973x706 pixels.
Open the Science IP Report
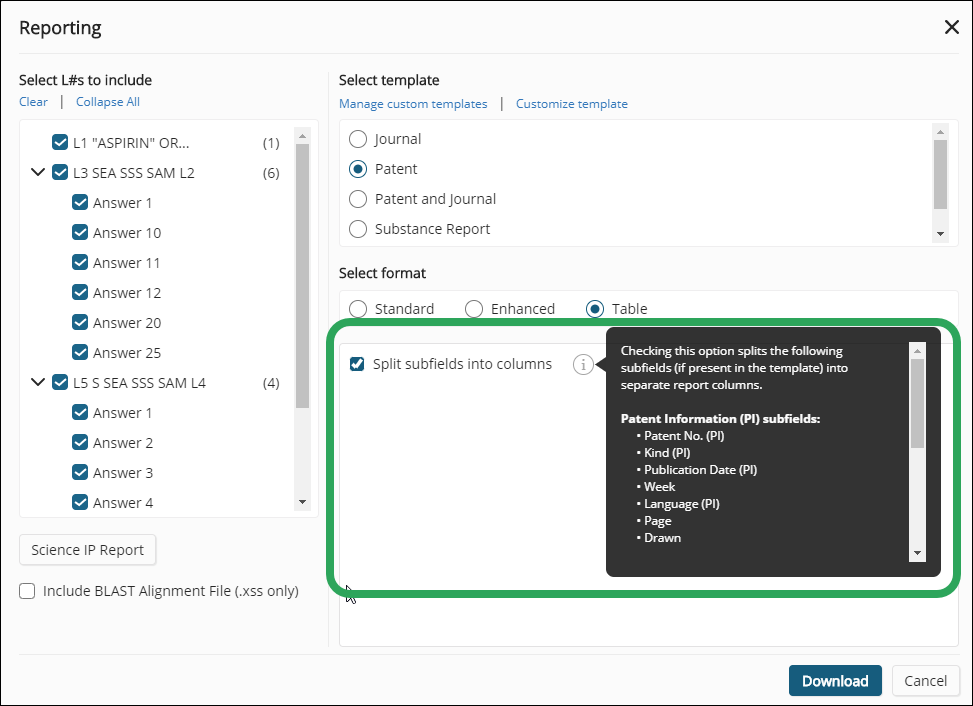pyautogui.click(x=88, y=549)
